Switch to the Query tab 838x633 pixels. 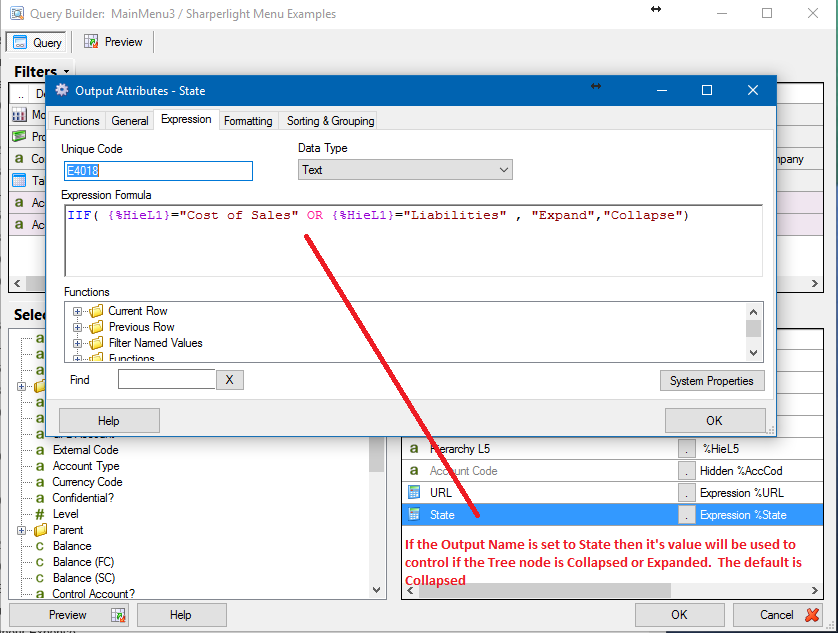click(37, 42)
